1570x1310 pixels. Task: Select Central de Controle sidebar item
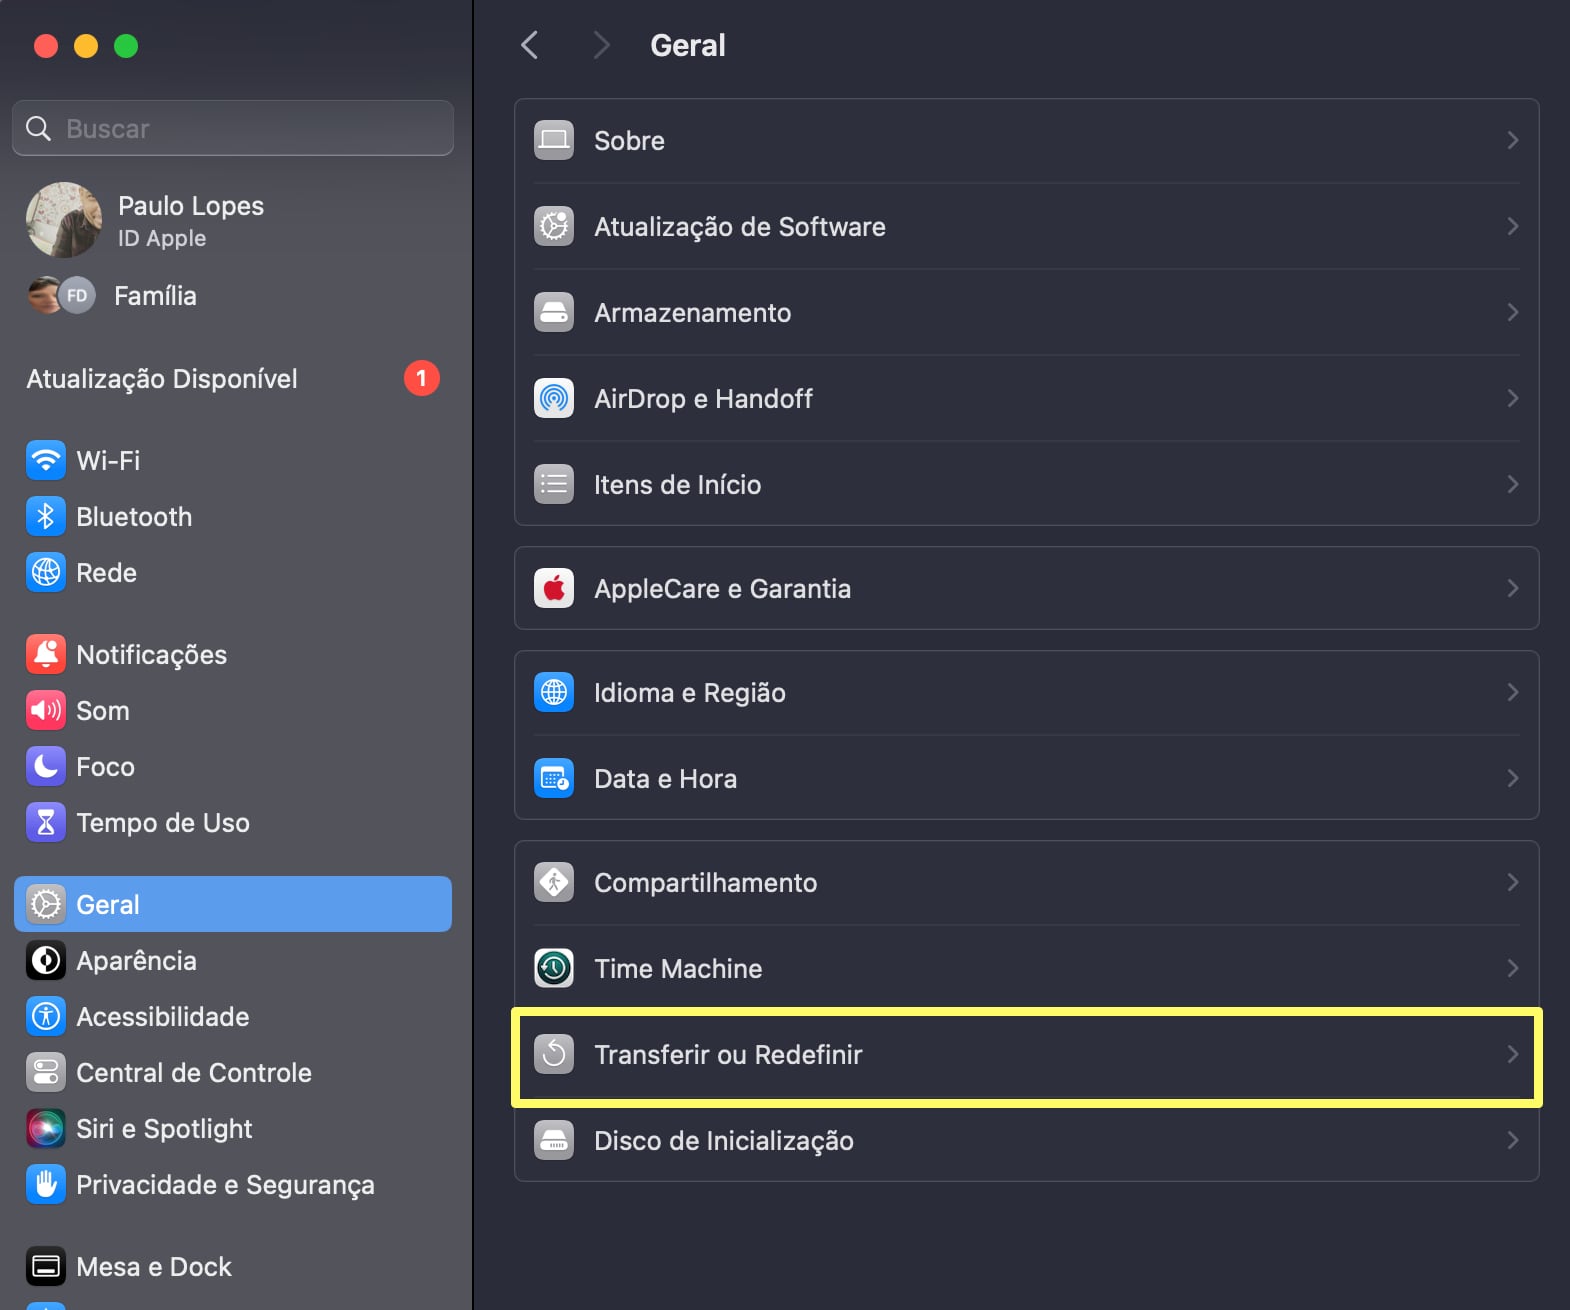[x=193, y=1072]
